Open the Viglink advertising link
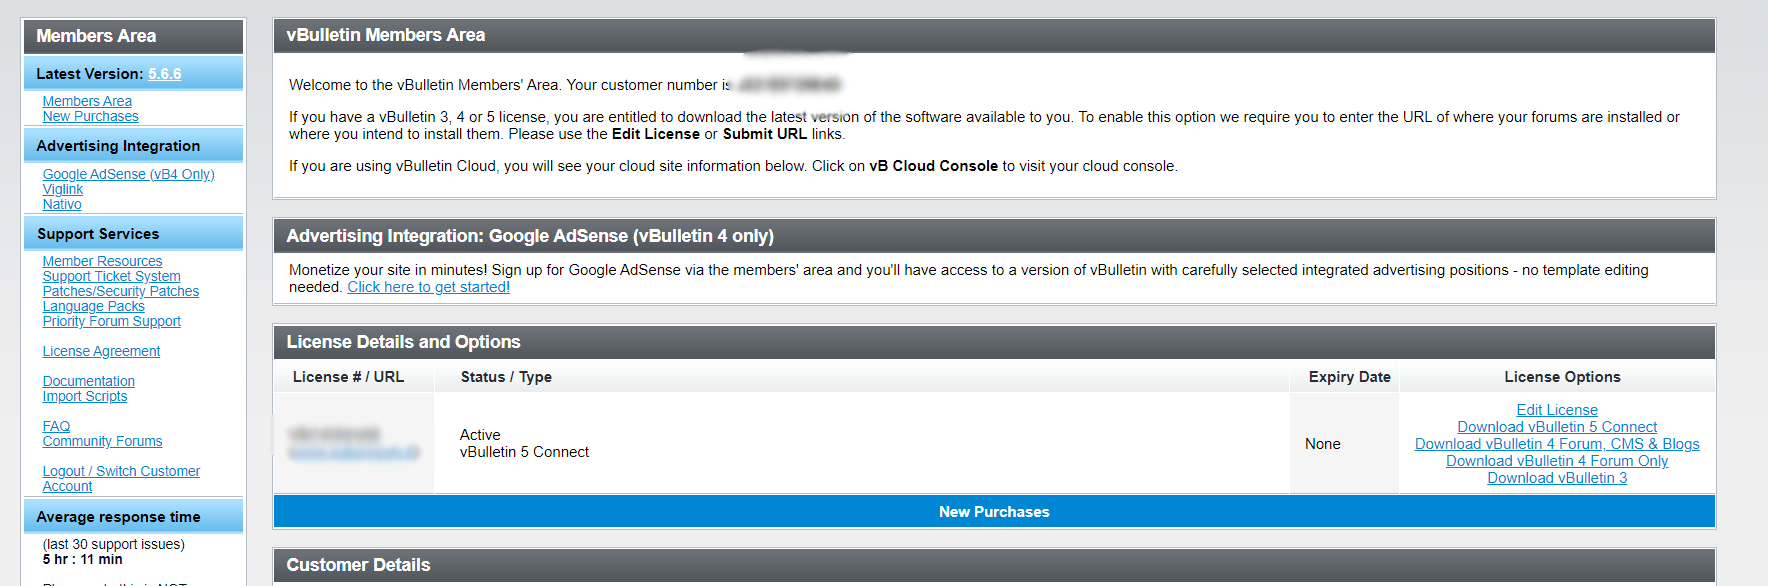 pos(63,189)
